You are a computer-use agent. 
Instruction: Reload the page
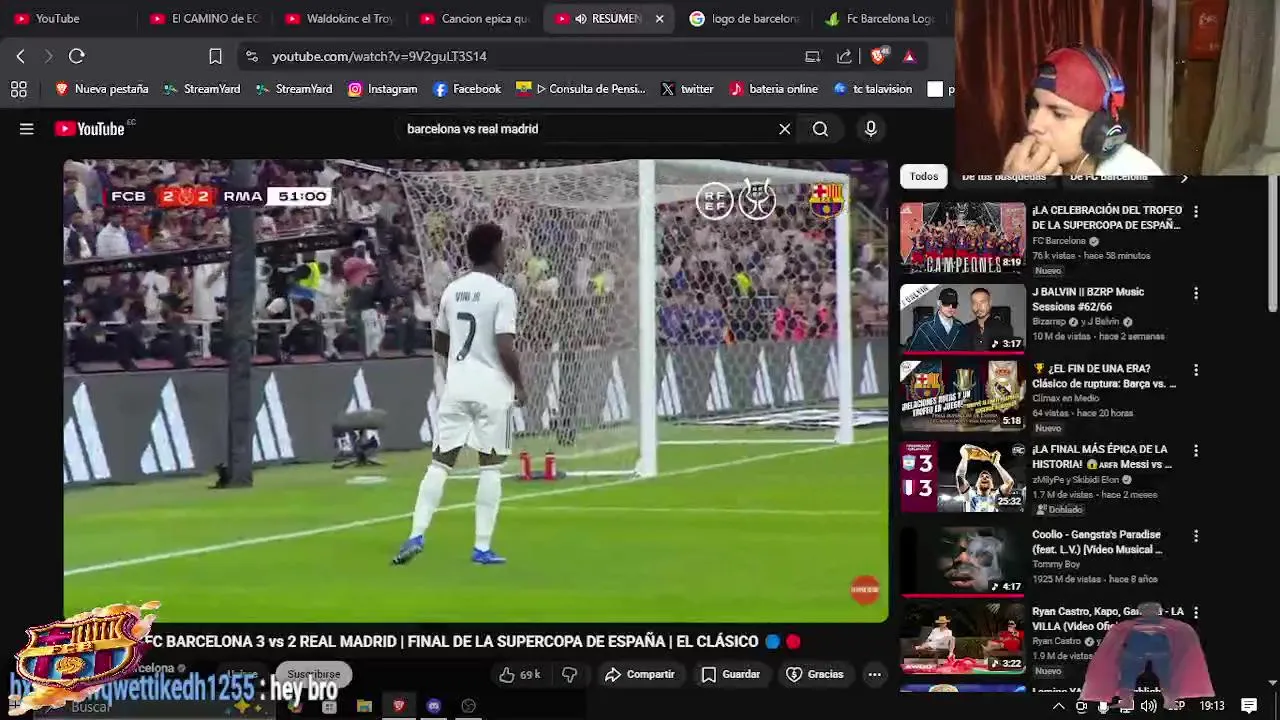77,57
